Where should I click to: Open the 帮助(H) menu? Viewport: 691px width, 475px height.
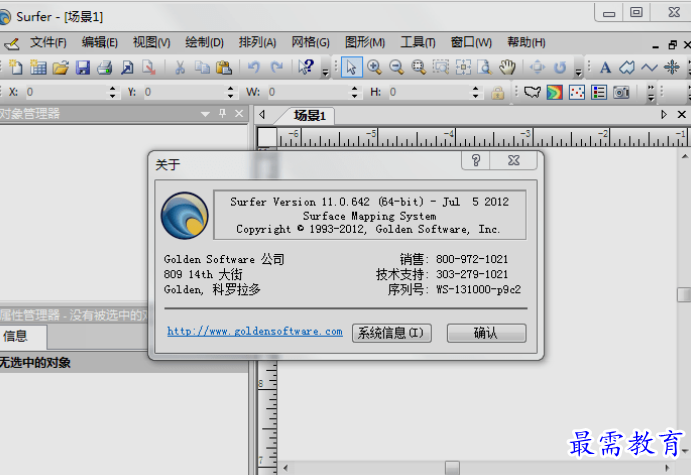526,42
